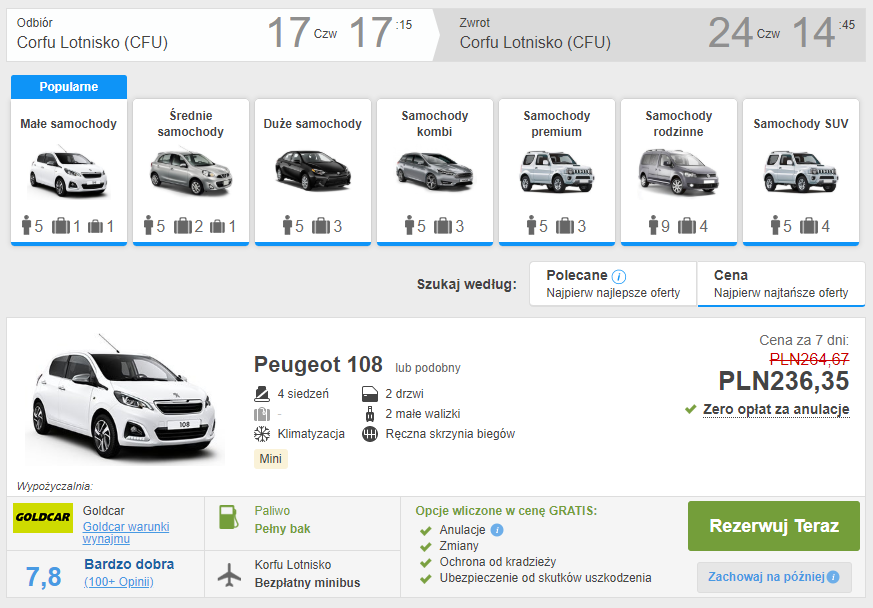Click the green check next to Zero opłat
This screenshot has width=873, height=608.
(x=691, y=410)
